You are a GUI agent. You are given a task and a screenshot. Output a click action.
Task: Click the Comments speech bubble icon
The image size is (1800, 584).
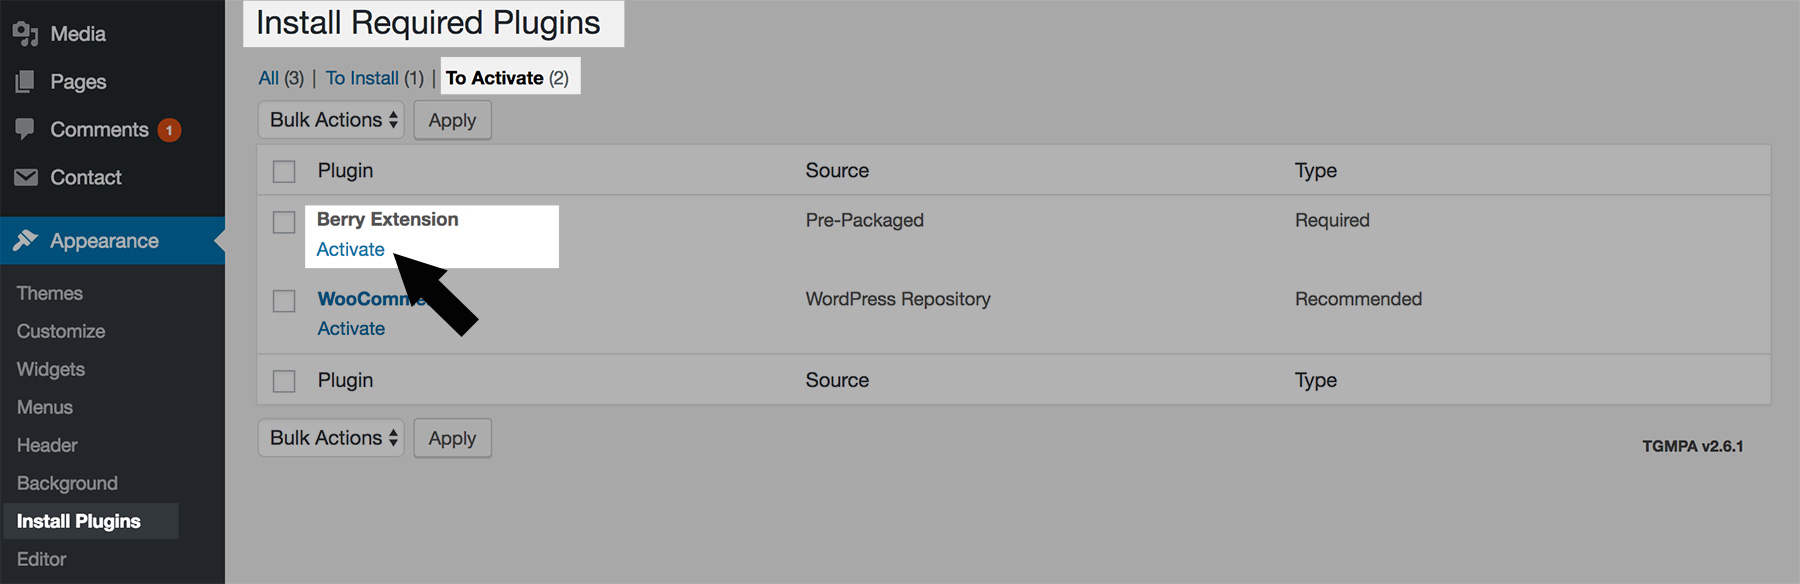25,129
